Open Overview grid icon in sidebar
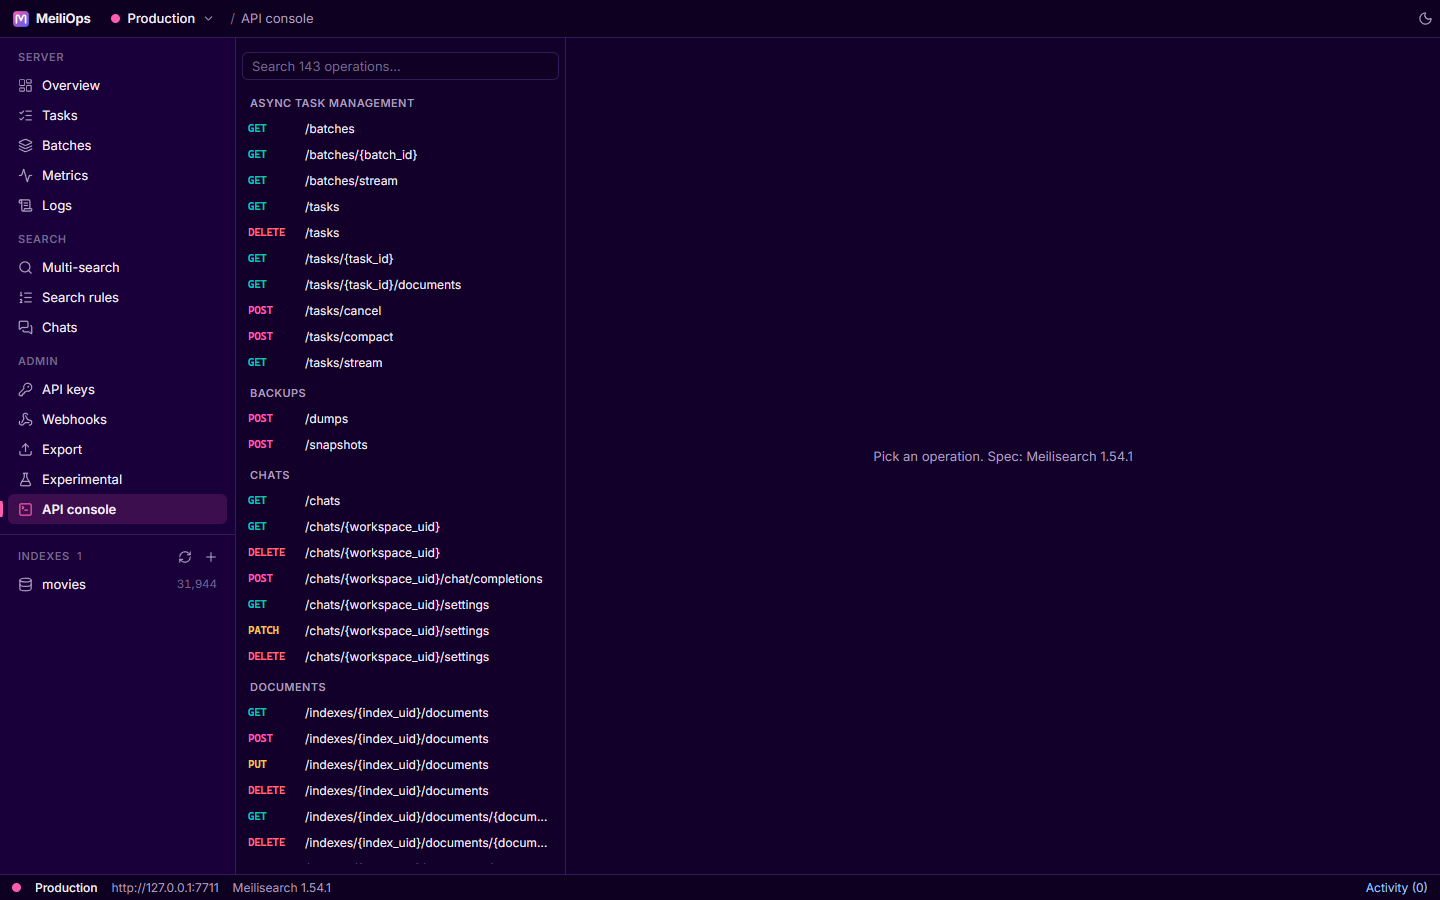This screenshot has height=900, width=1440. [x=26, y=85]
